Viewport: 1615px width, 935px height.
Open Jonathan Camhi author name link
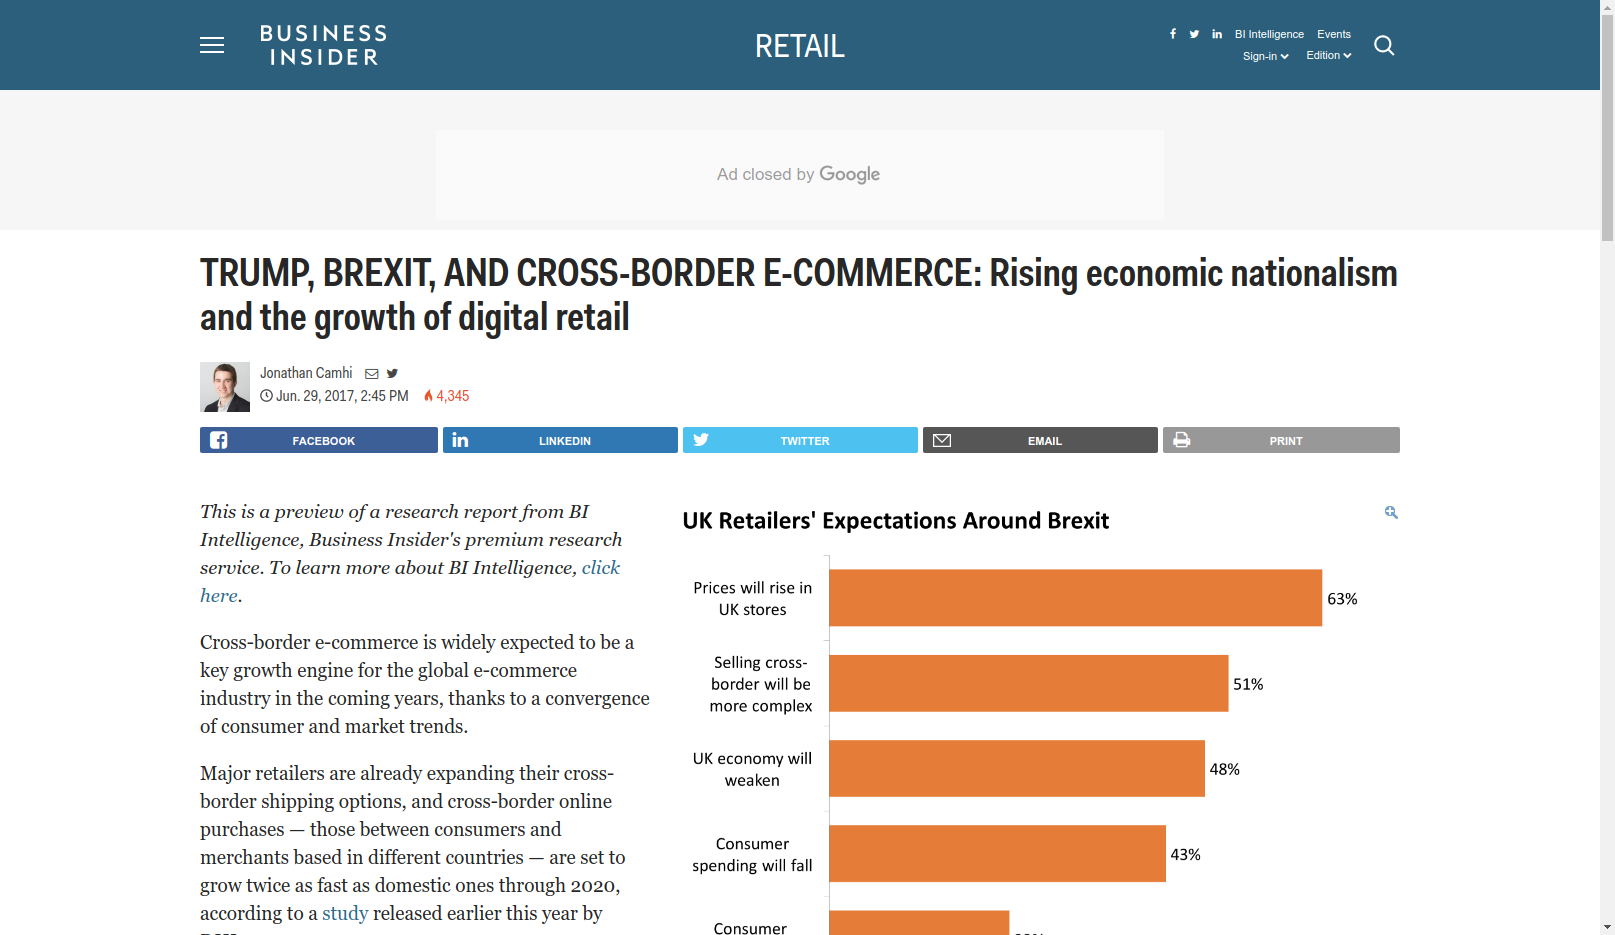point(306,373)
